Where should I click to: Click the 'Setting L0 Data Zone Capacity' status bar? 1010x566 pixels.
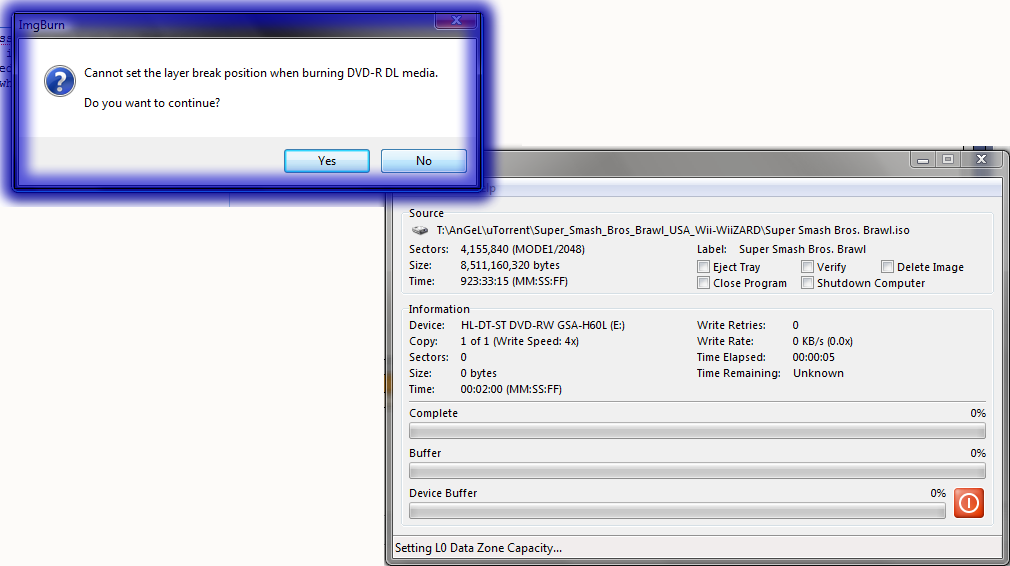480,548
